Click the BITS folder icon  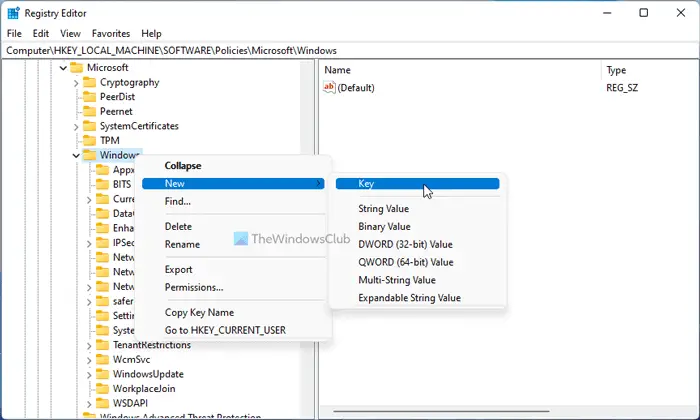(103, 184)
